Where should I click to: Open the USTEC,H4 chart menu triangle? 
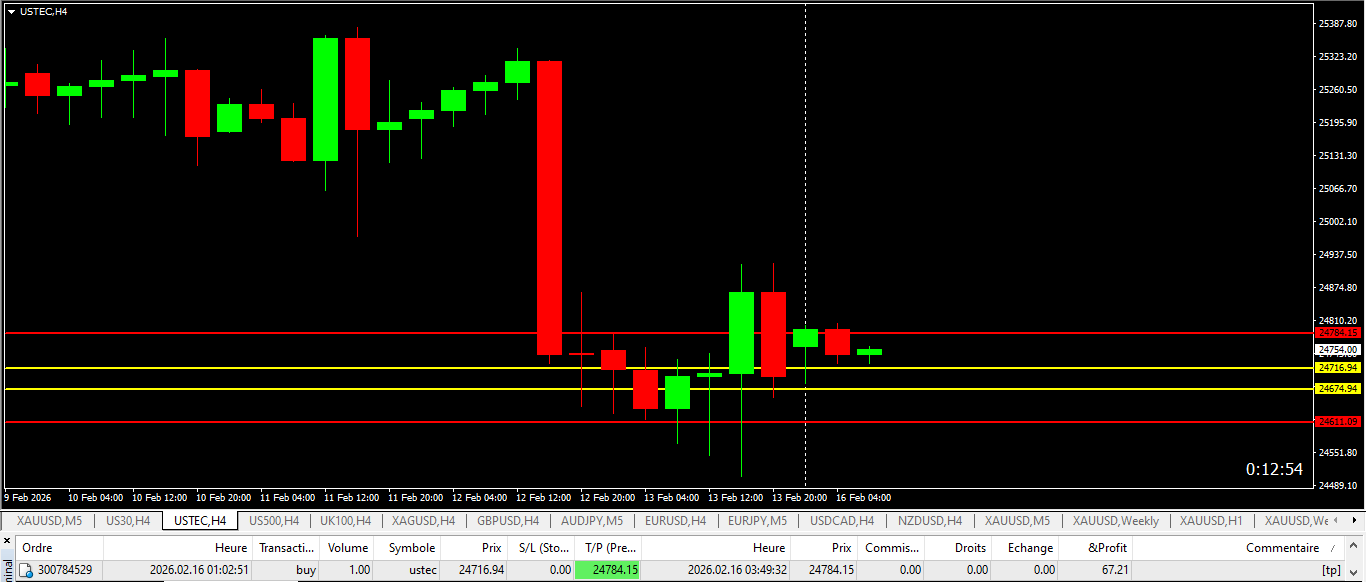[11, 11]
